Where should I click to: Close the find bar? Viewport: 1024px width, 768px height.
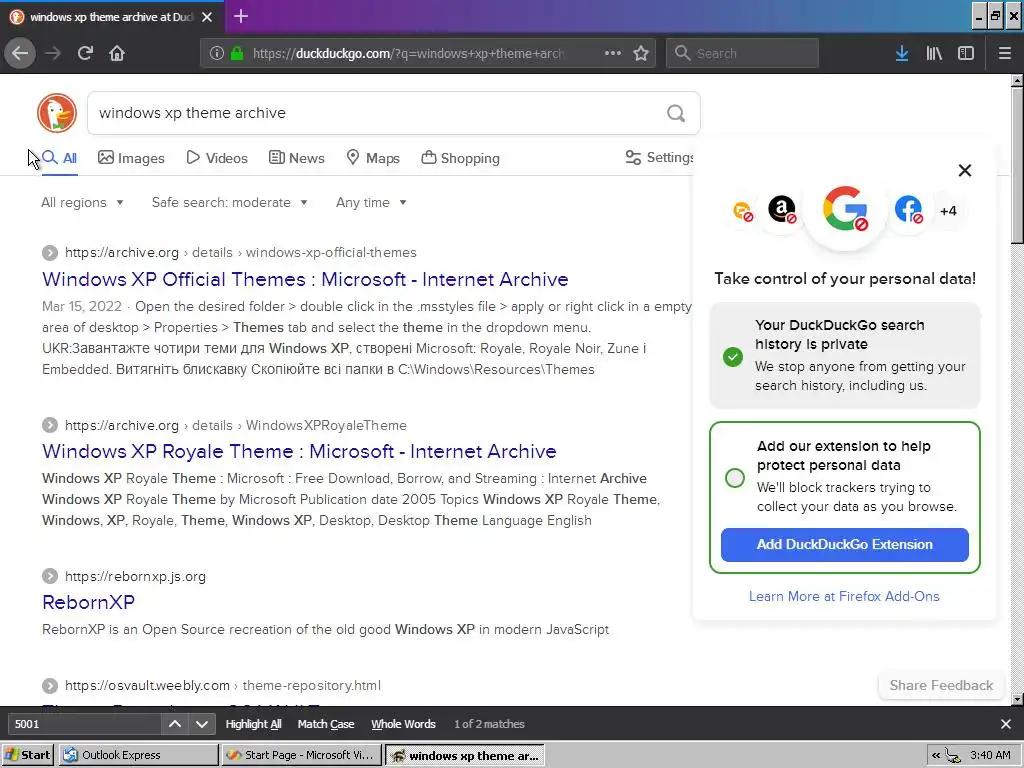pyautogui.click(x=1006, y=724)
